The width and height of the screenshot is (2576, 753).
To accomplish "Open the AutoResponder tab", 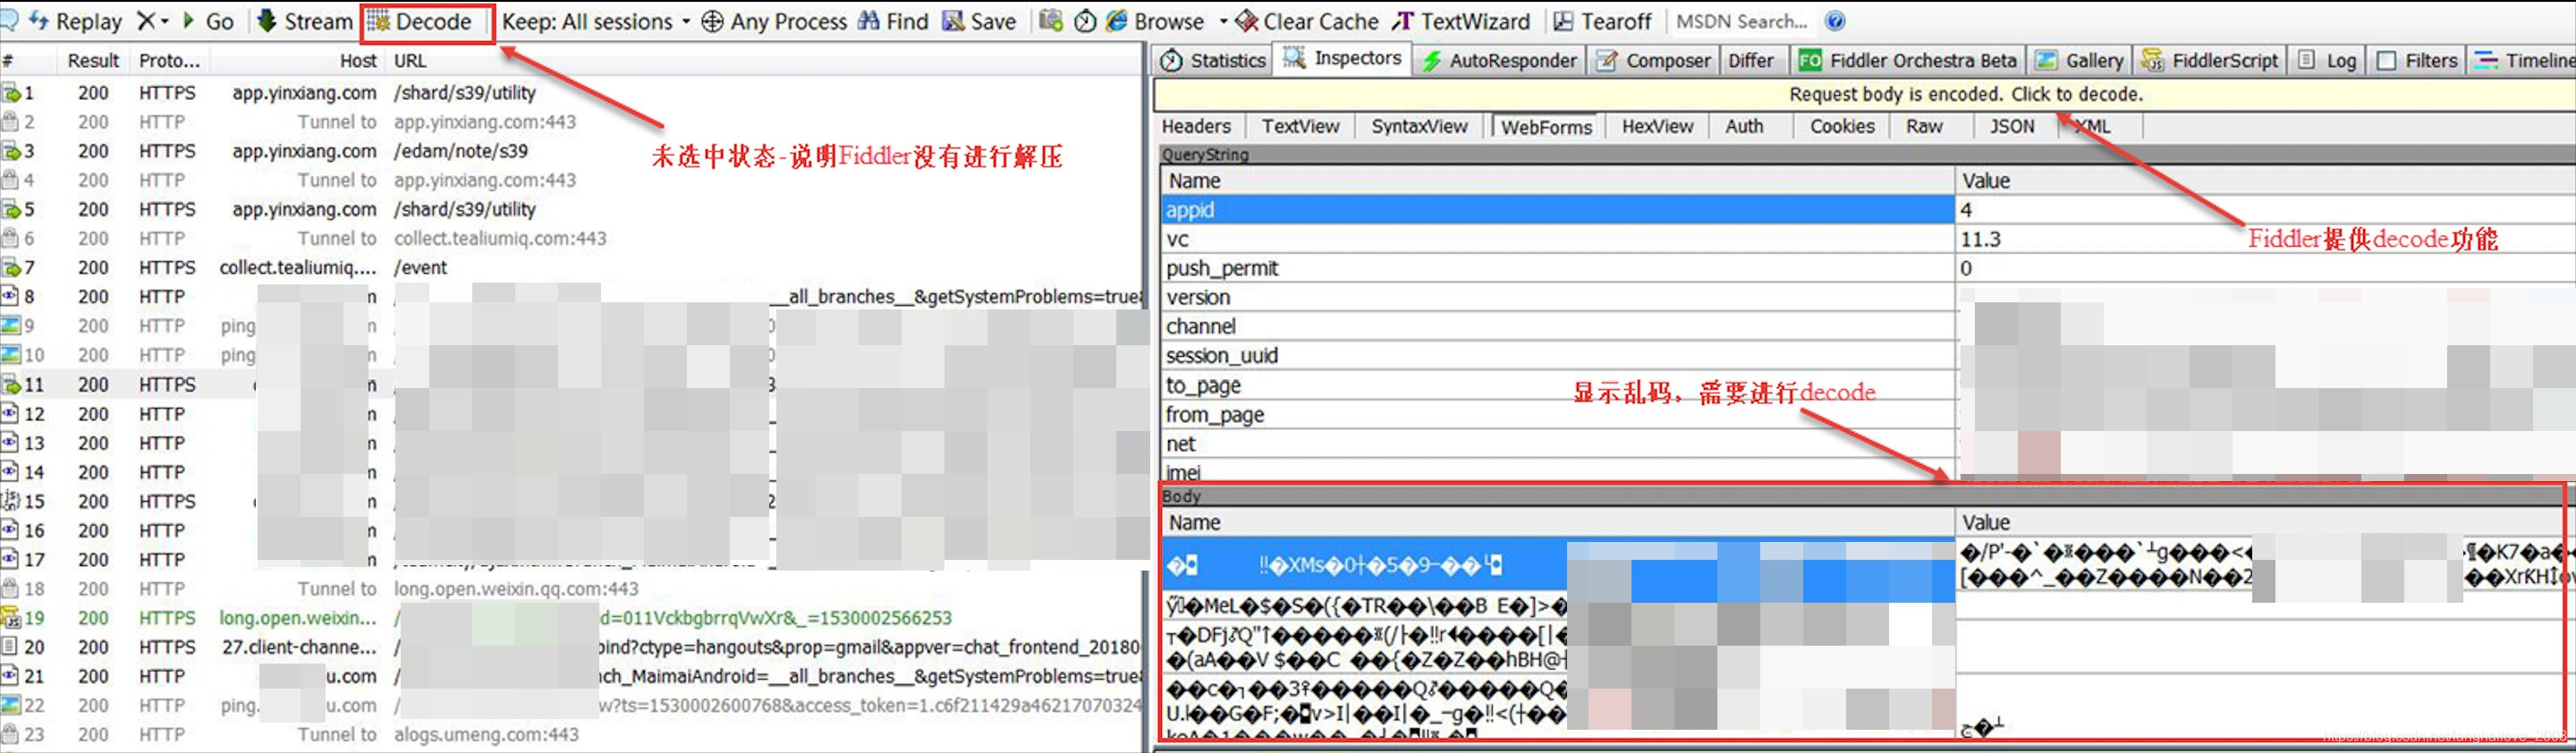I will [x=1499, y=60].
